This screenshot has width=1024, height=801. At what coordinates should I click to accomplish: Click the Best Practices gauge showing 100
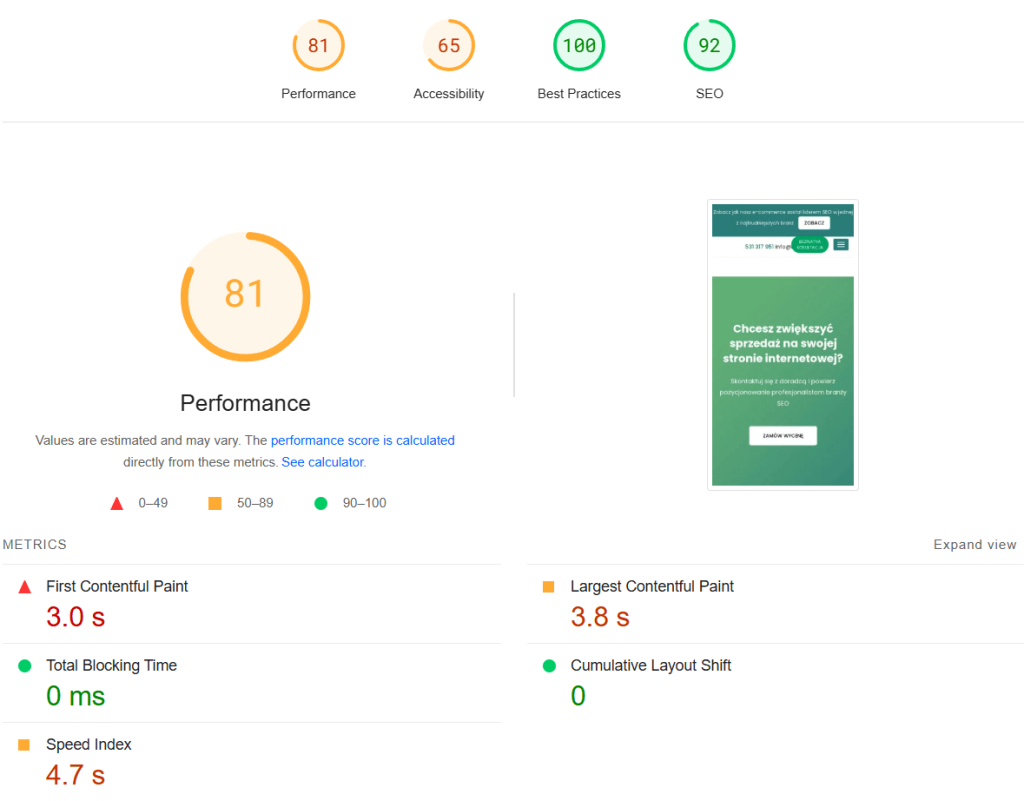coord(579,46)
